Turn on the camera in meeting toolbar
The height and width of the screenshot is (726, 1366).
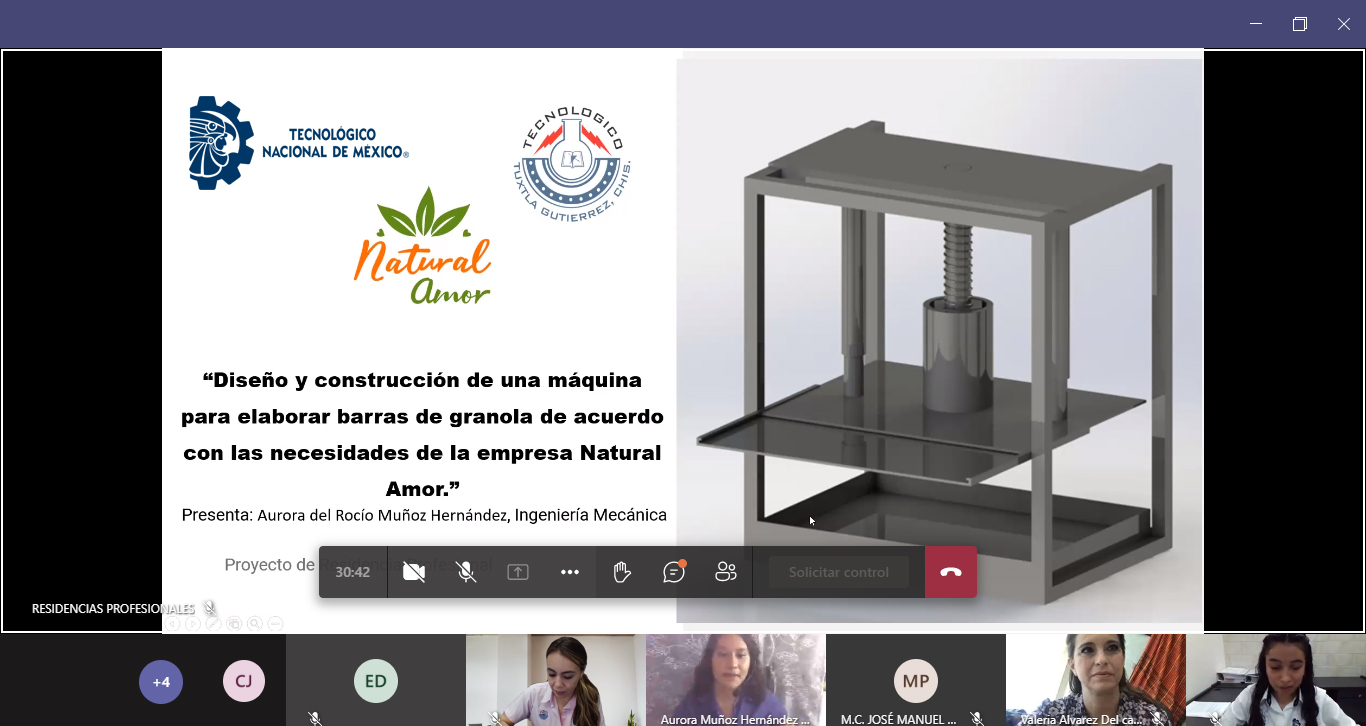[414, 572]
